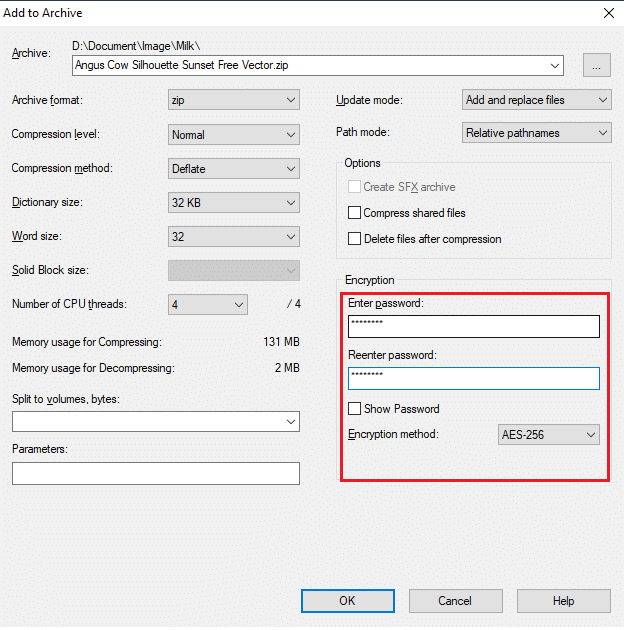The image size is (630, 630).
Task: Expand the Compression level dropdown
Action: click(x=234, y=134)
